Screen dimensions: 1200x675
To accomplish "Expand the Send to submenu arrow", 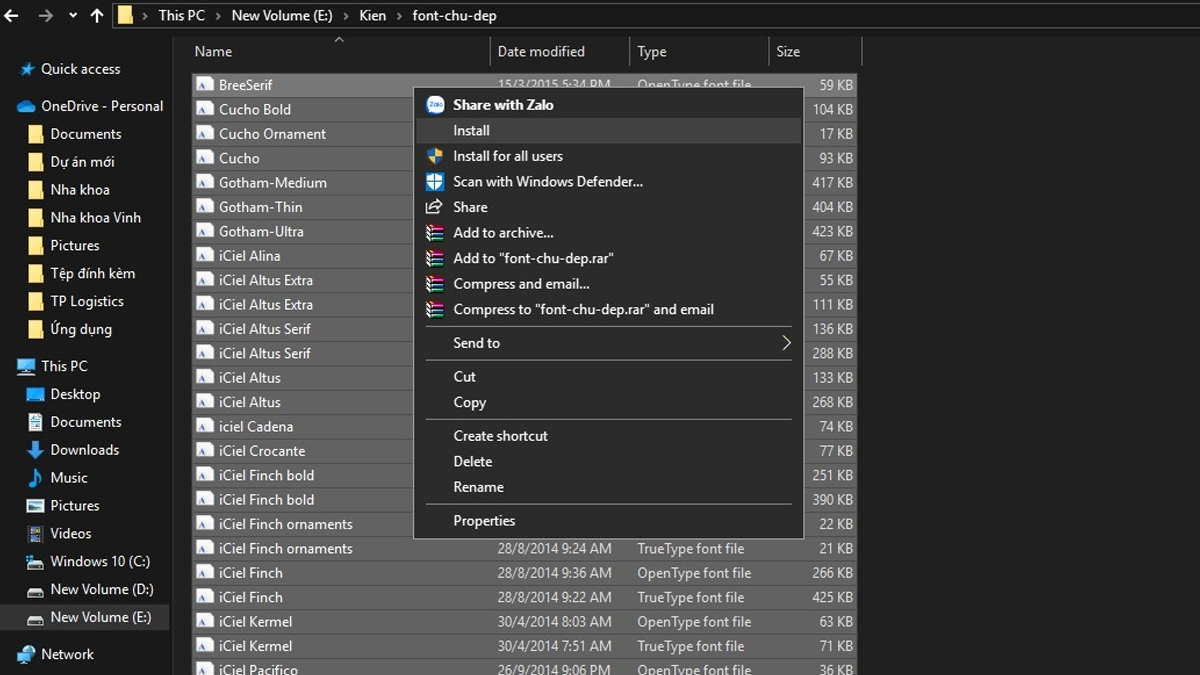I will (786, 343).
